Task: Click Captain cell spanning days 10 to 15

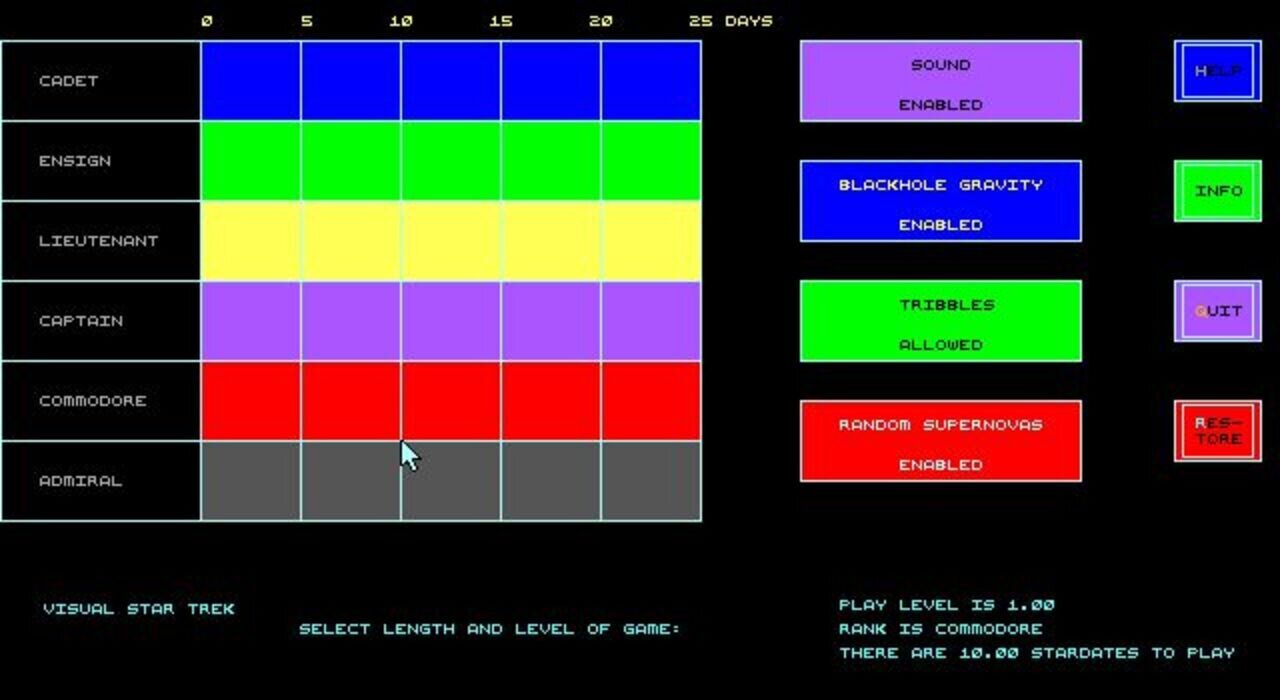Action: pos(451,321)
